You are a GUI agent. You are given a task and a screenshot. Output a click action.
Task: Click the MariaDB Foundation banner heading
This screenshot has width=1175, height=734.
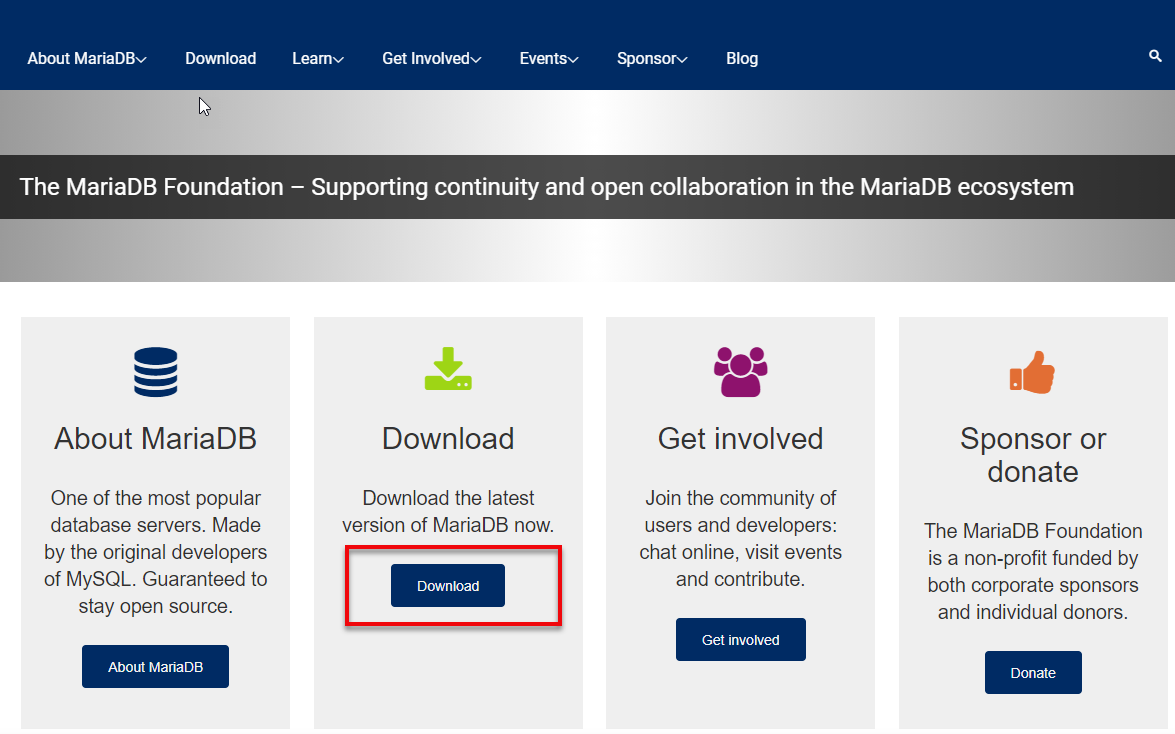pyautogui.click(x=545, y=186)
